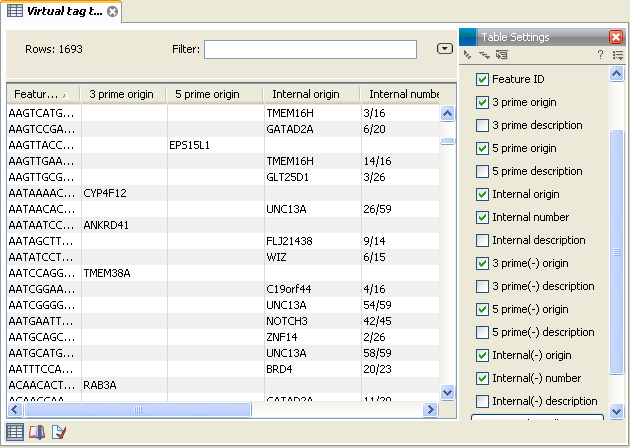
Task: Click the table horizontal scrollbar right arrow
Action: pyautogui.click(x=430, y=409)
